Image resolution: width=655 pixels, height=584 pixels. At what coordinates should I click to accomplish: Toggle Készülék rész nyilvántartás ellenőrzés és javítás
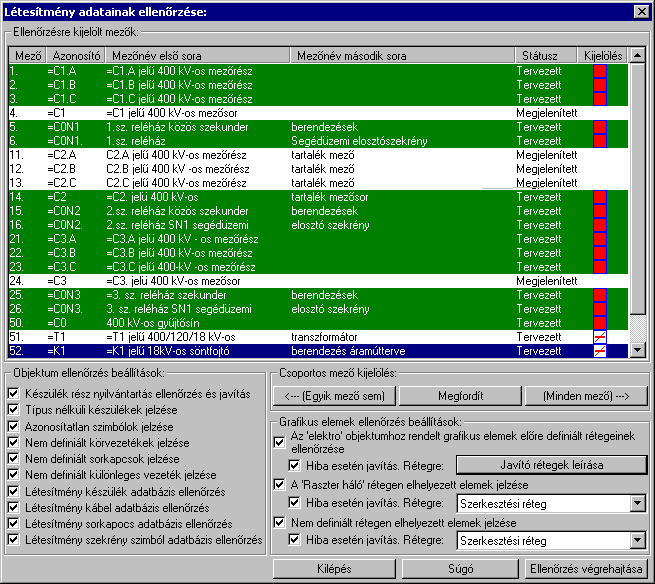pyautogui.click(x=14, y=394)
